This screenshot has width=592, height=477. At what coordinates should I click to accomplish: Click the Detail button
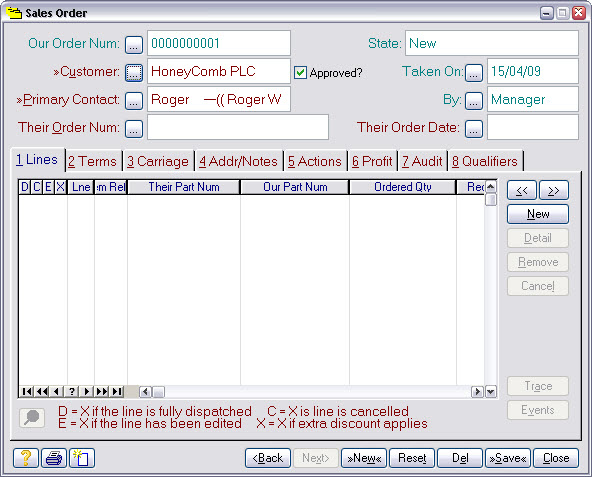point(538,238)
